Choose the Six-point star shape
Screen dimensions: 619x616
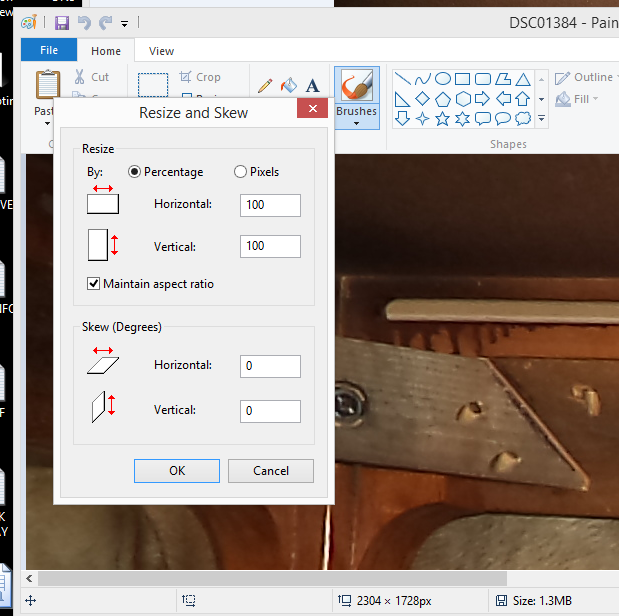point(463,118)
